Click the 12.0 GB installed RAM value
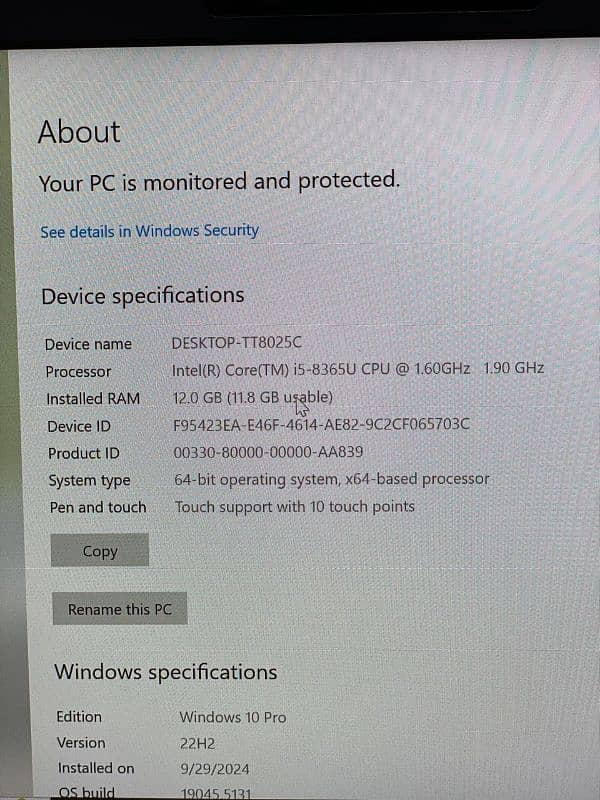 [253, 397]
